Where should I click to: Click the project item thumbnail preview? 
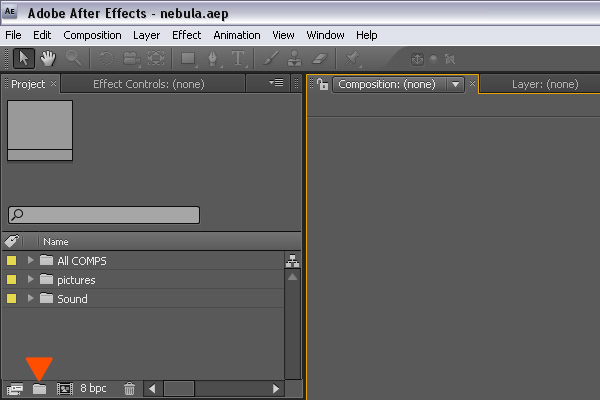point(40,130)
